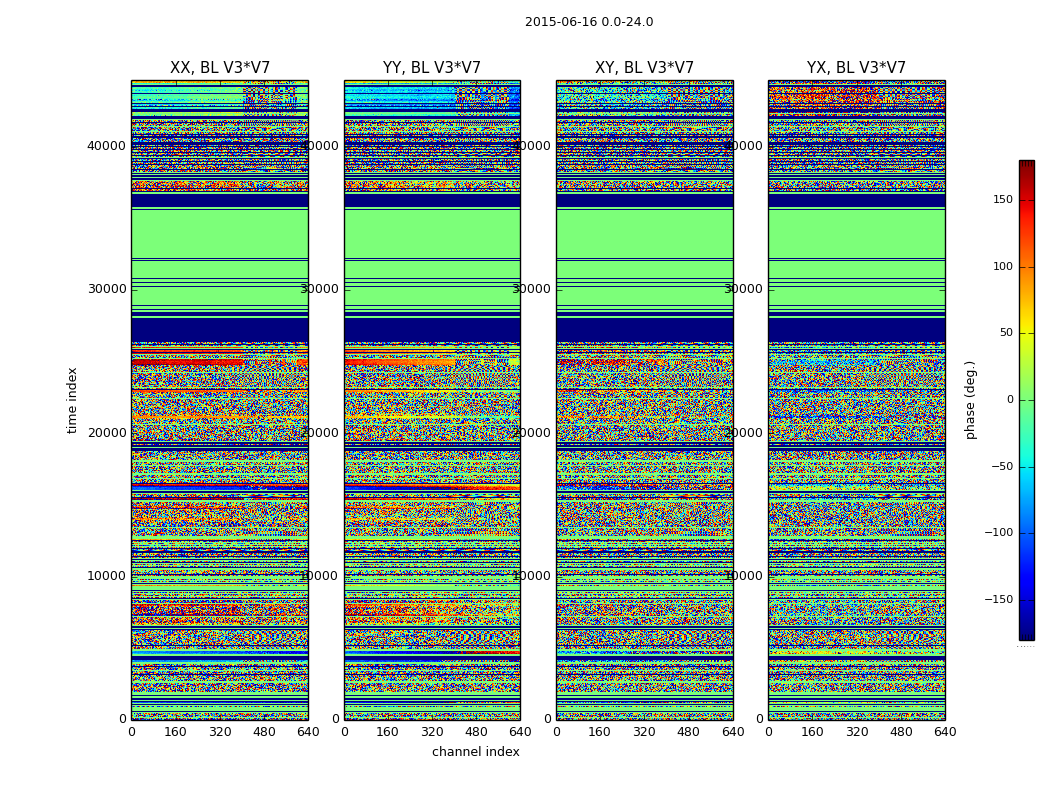Viewport: 1050px width, 800px height.
Task: Click the 10000 tick label of XX plot
Action: pos(106,576)
